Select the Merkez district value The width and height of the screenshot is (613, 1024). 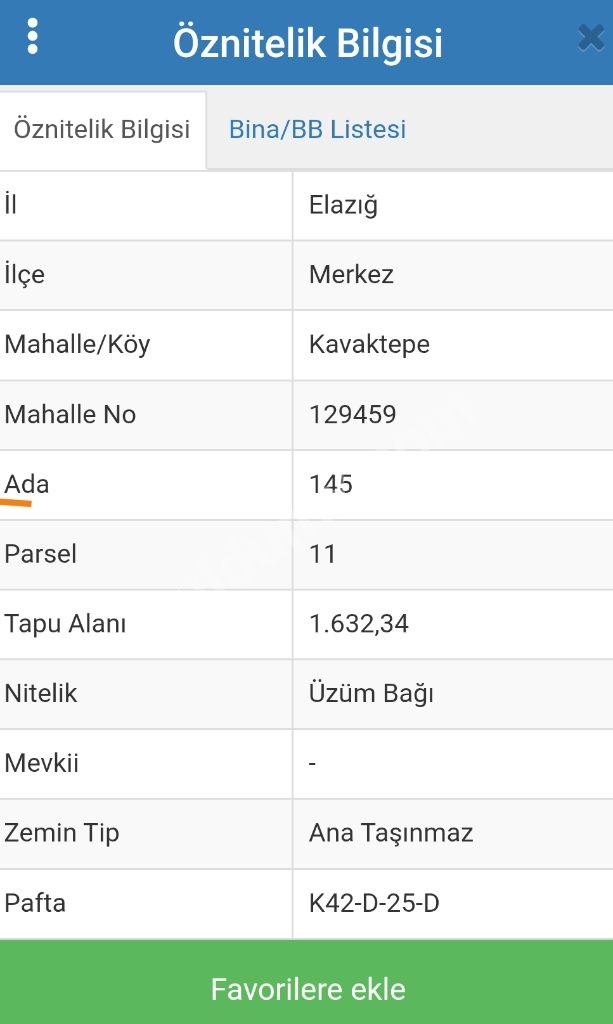pos(351,274)
